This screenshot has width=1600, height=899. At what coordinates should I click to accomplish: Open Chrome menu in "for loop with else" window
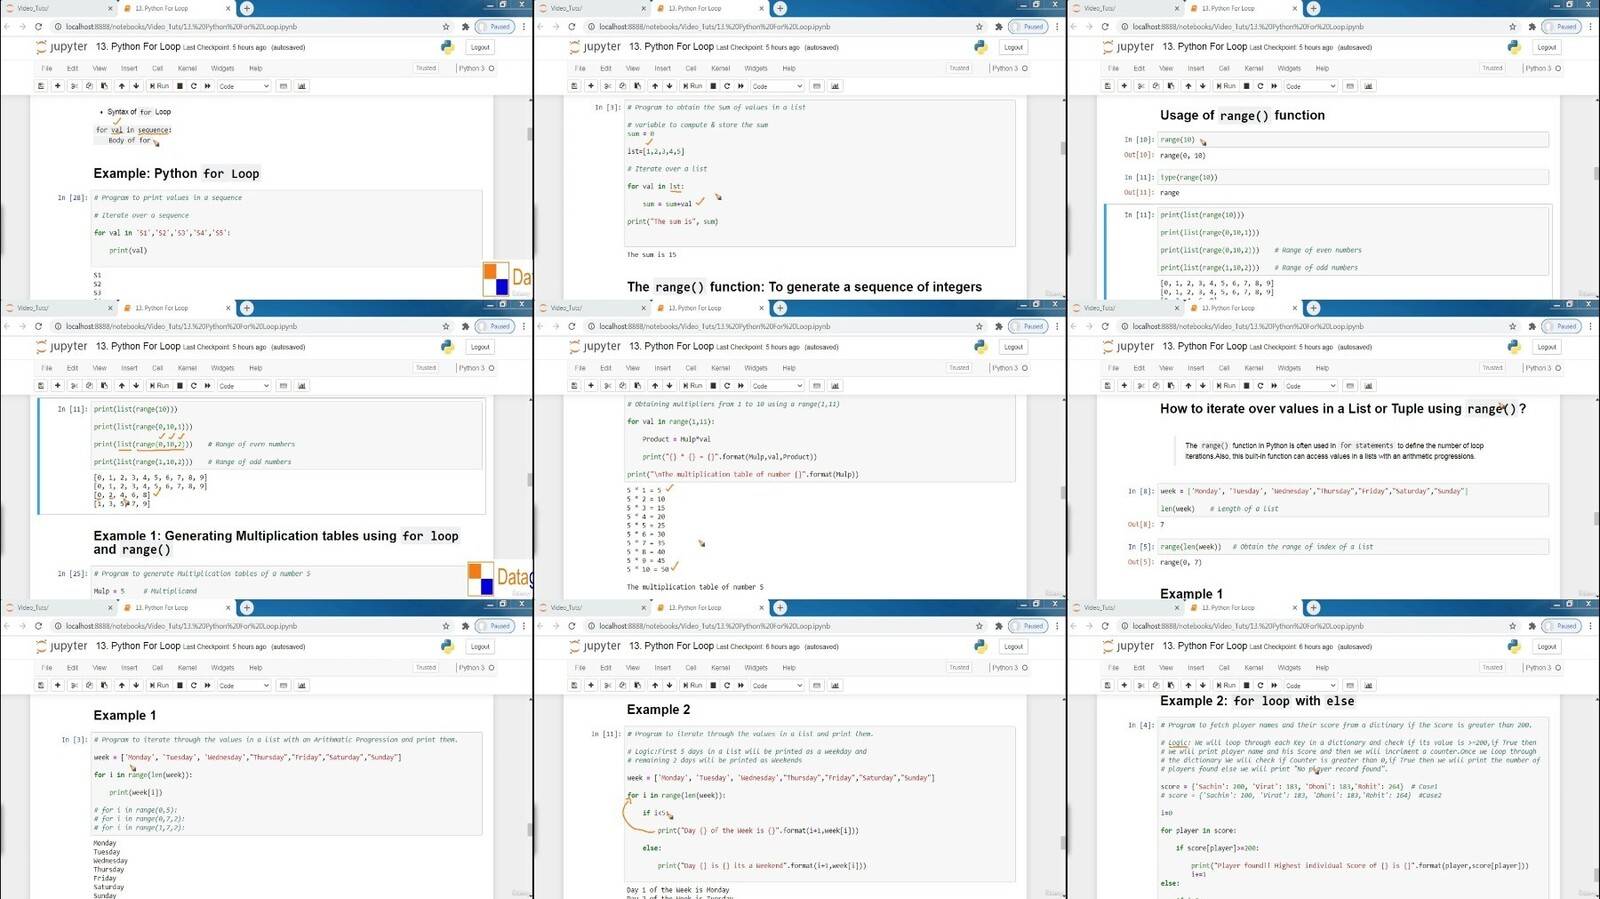1590,626
